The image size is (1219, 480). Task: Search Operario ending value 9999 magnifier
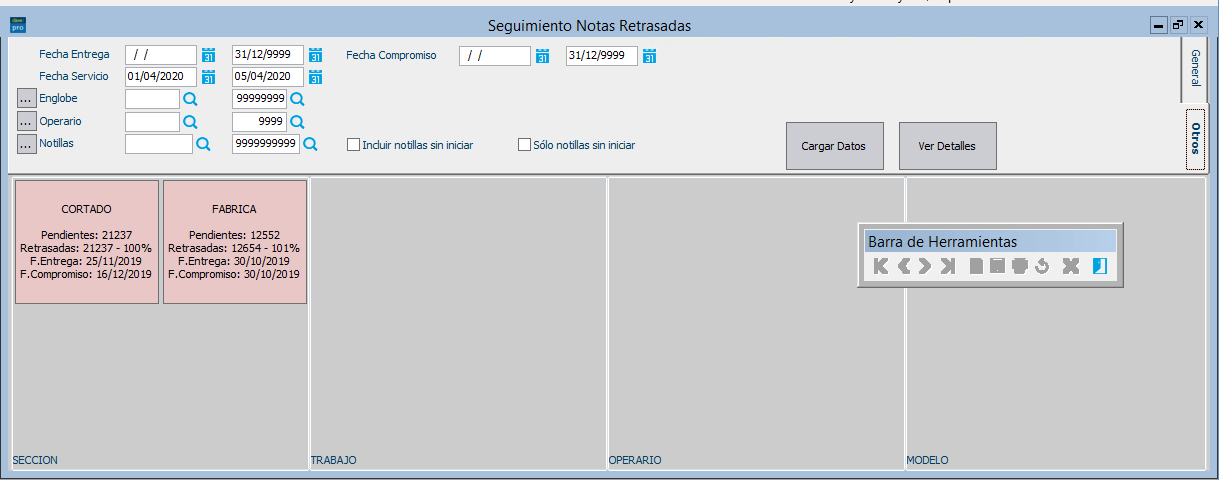coord(296,122)
